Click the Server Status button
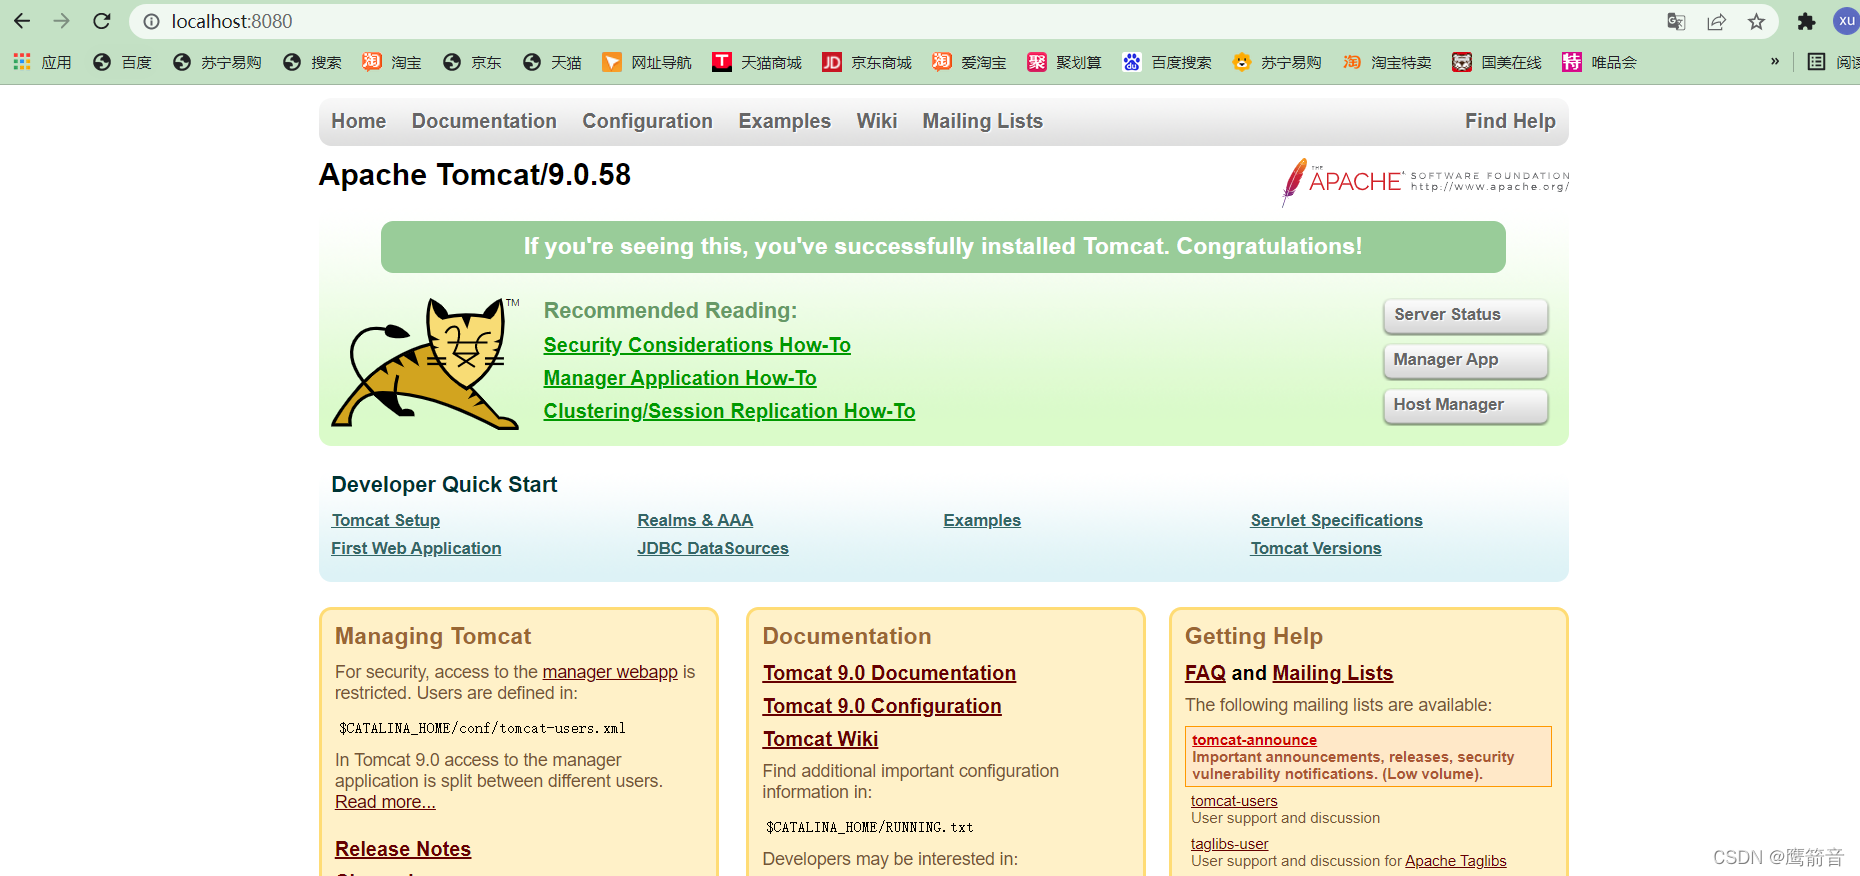This screenshot has width=1860, height=876. [1466, 315]
